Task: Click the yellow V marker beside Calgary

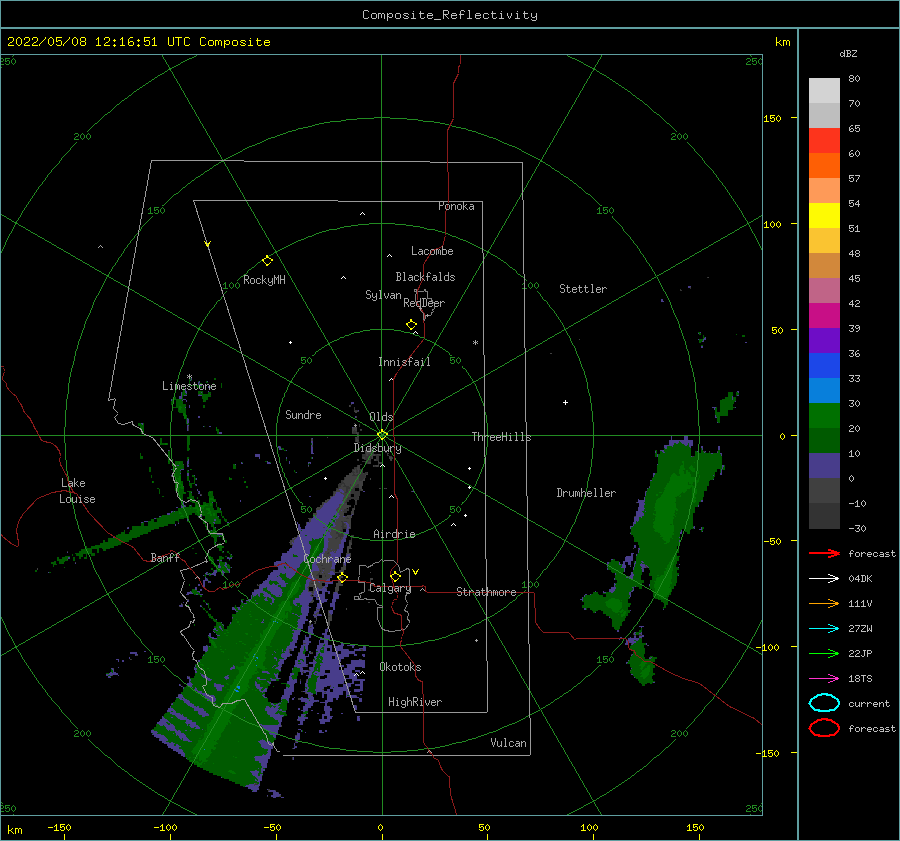Action: (x=416, y=572)
